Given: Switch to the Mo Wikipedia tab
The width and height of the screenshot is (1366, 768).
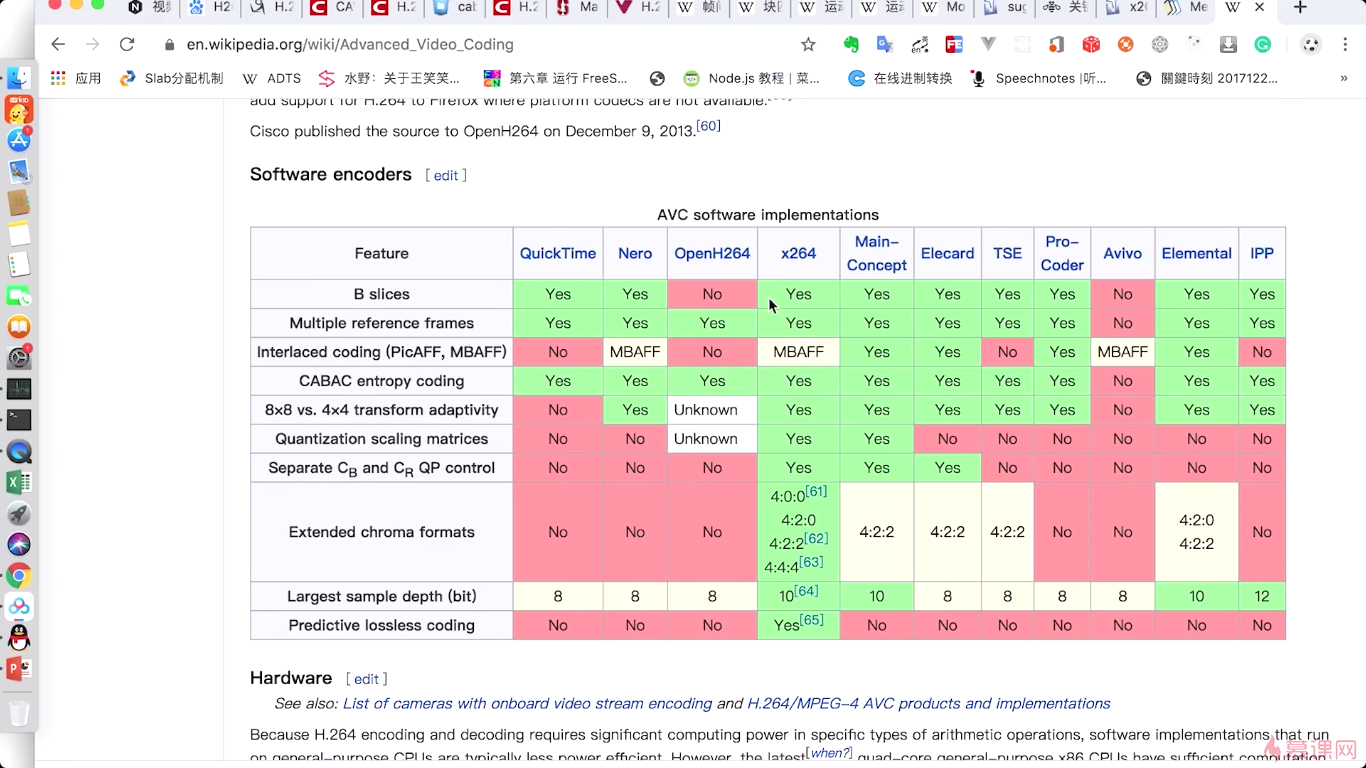Looking at the screenshot, I should pos(944,8).
